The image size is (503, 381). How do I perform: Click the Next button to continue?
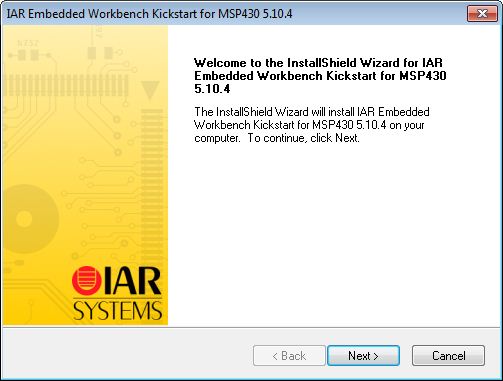[x=363, y=356]
